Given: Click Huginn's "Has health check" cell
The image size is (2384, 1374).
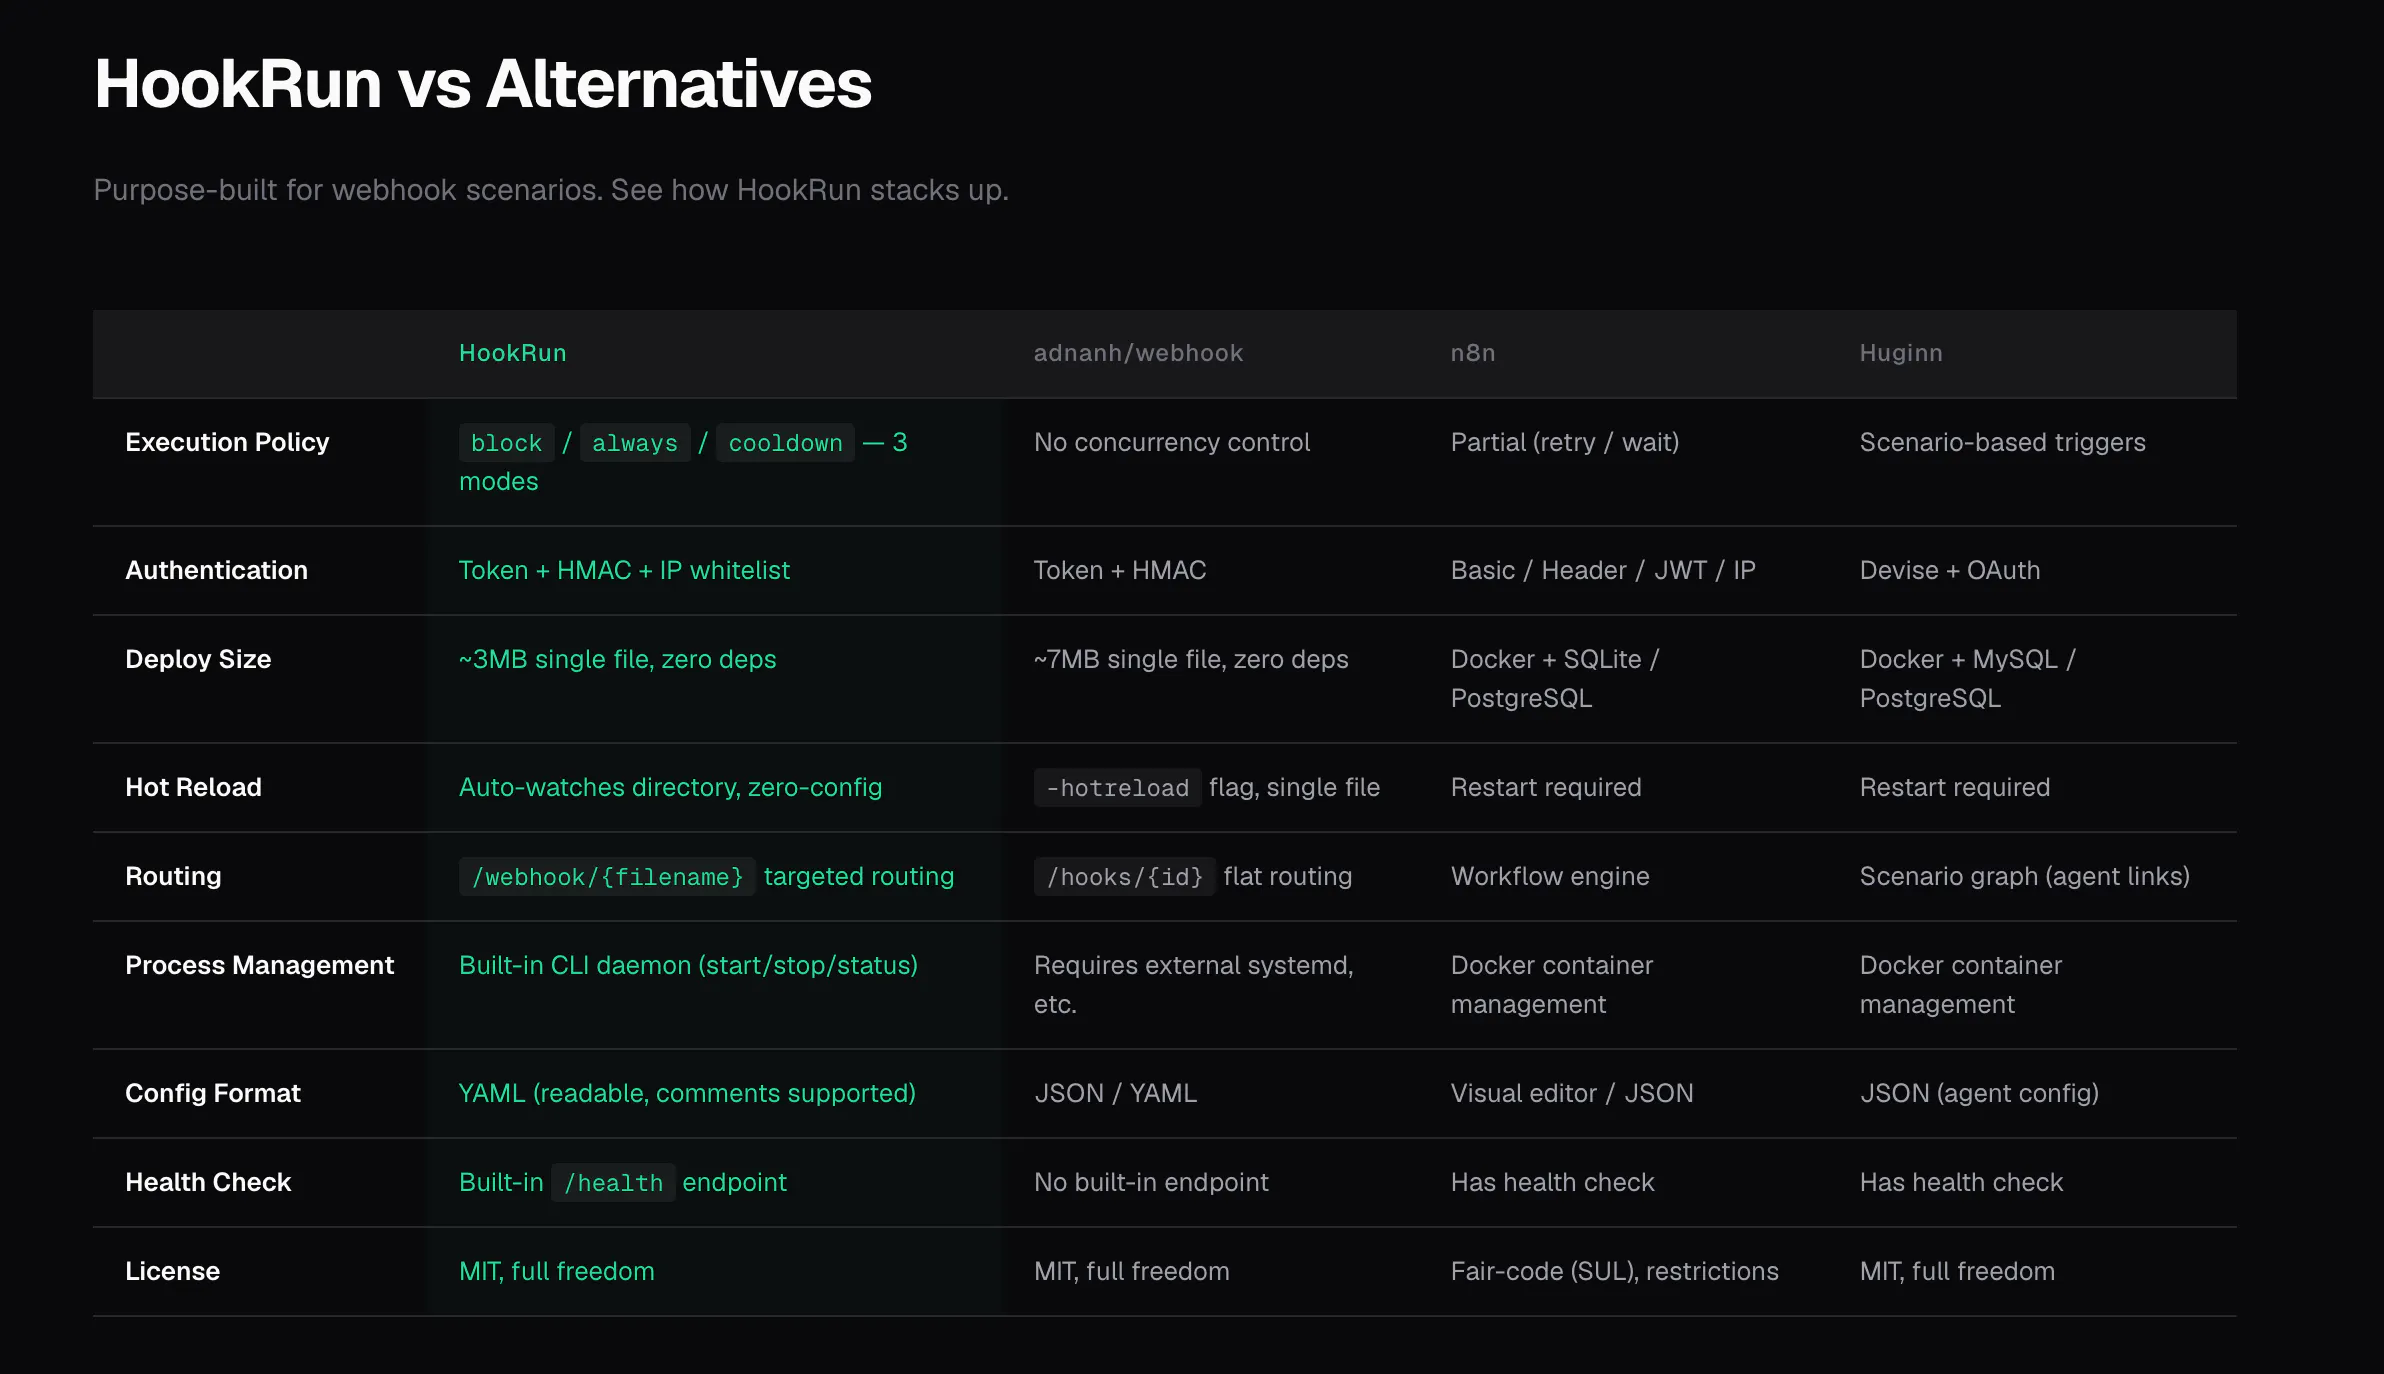Looking at the screenshot, I should coord(1961,1182).
